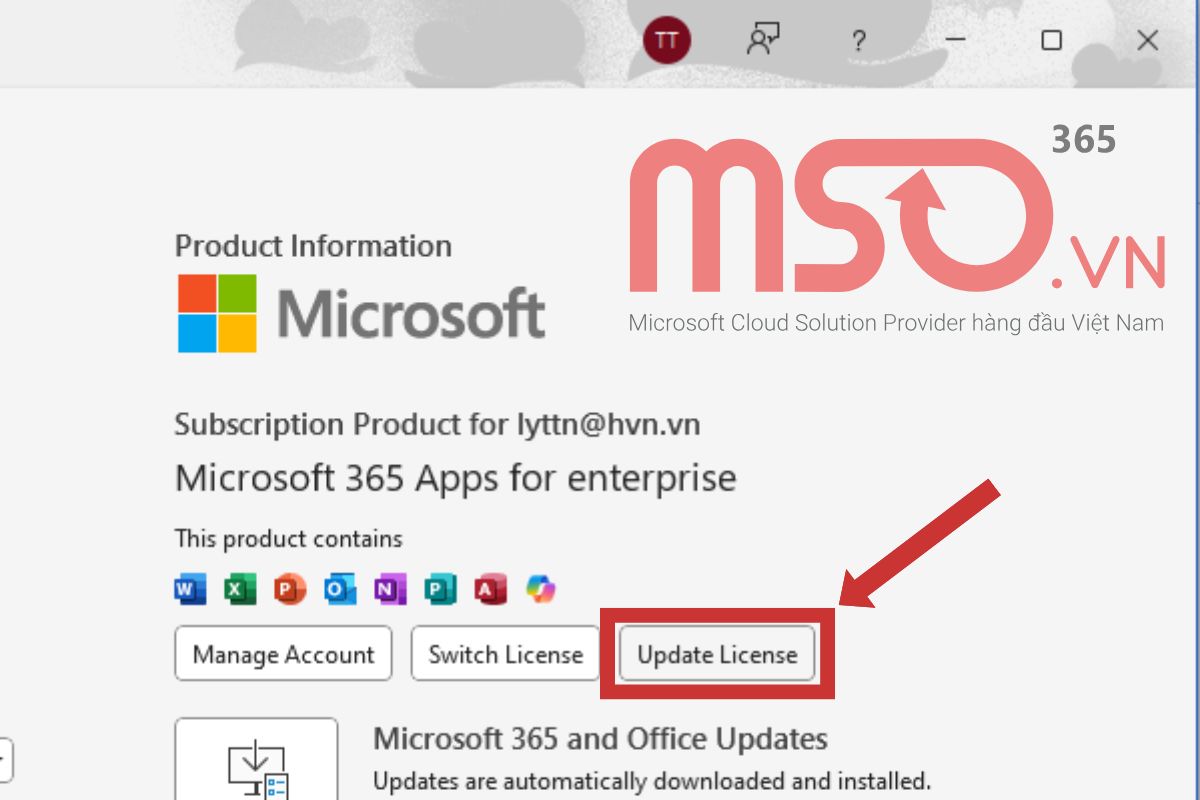Open Help question mark icon
Viewport: 1200px width, 800px height.
coord(858,42)
